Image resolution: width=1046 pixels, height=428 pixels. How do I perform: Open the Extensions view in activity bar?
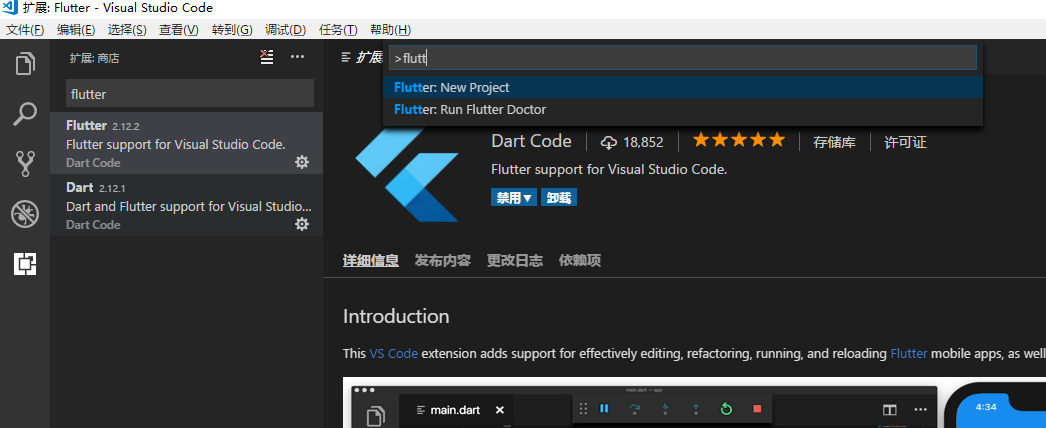(25, 264)
